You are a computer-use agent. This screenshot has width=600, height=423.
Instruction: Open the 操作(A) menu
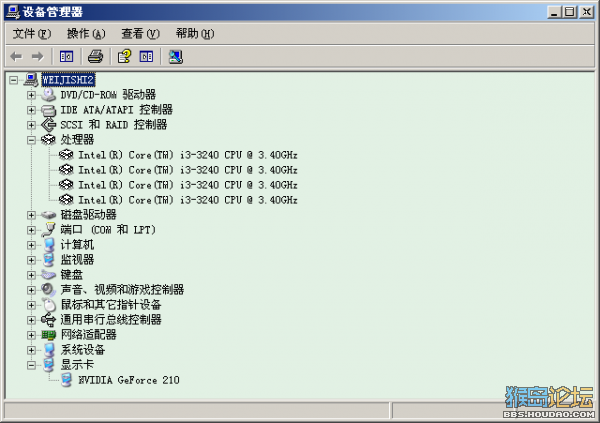pyautogui.click(x=86, y=34)
